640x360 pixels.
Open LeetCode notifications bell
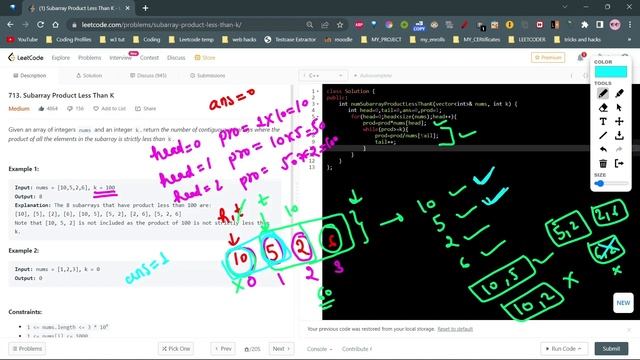[x=580, y=58]
